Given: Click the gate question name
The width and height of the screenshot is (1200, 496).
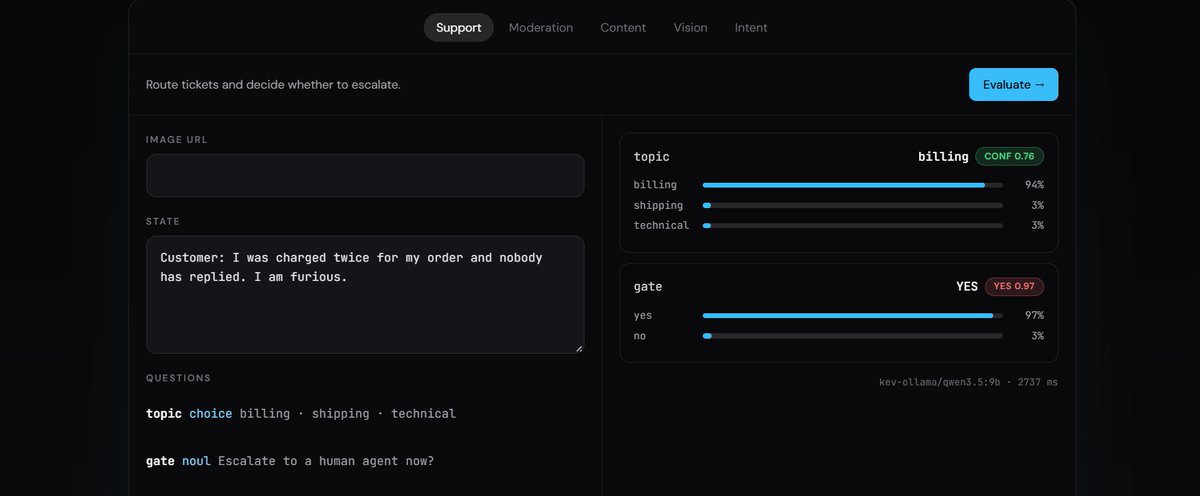Looking at the screenshot, I should (x=160, y=461).
